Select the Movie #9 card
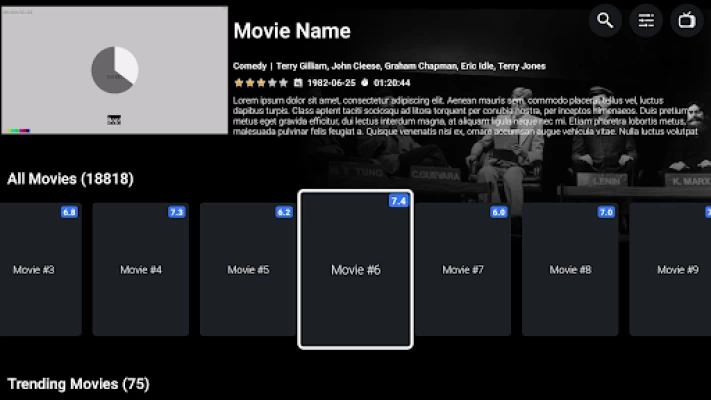Viewport: 711px width, 400px height. [x=670, y=269]
